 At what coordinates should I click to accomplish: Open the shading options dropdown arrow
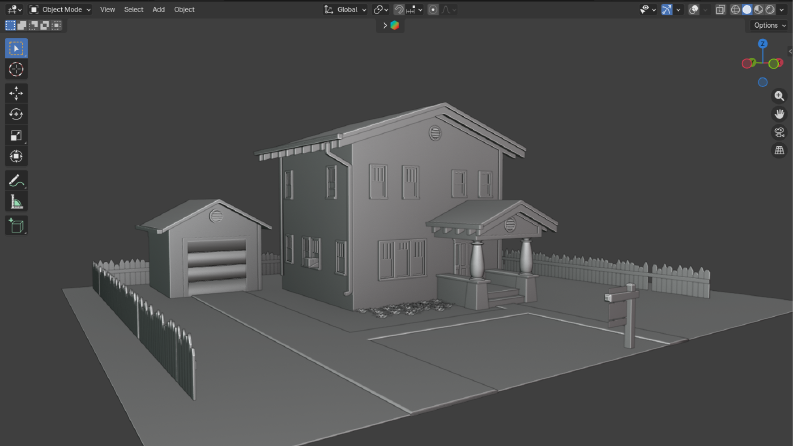(x=782, y=10)
